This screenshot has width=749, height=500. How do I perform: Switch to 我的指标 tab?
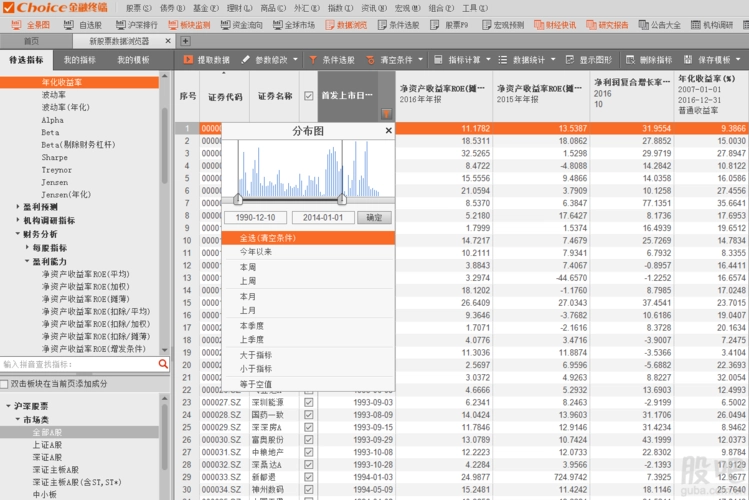tap(80, 60)
